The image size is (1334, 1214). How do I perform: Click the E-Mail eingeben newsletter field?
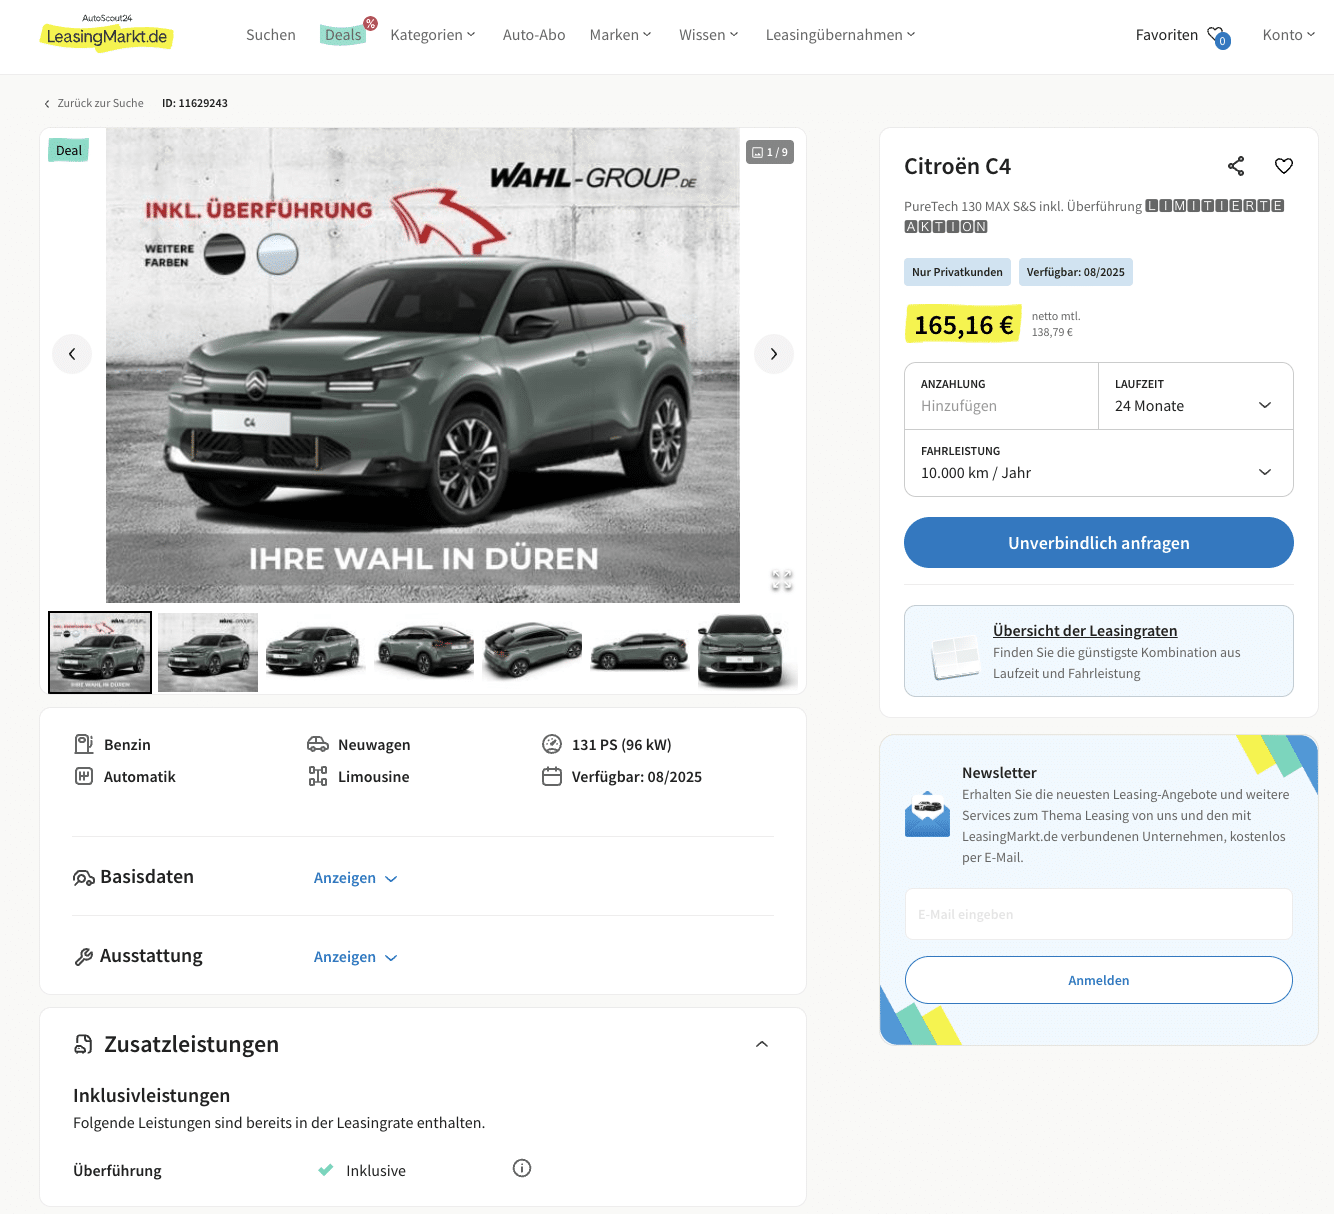[1099, 914]
